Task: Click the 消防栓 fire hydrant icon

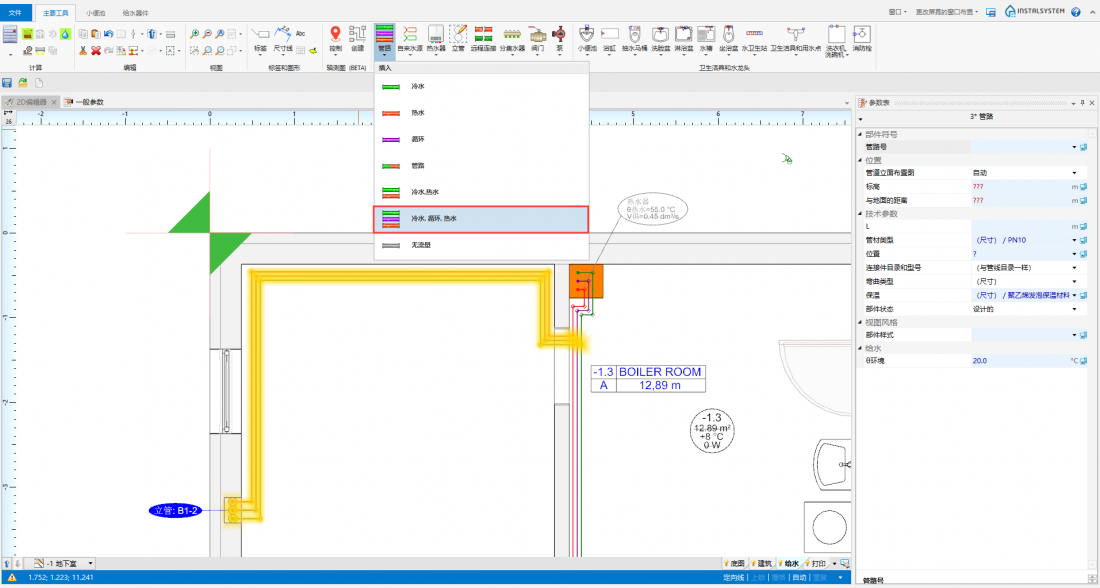Action: pos(861,38)
